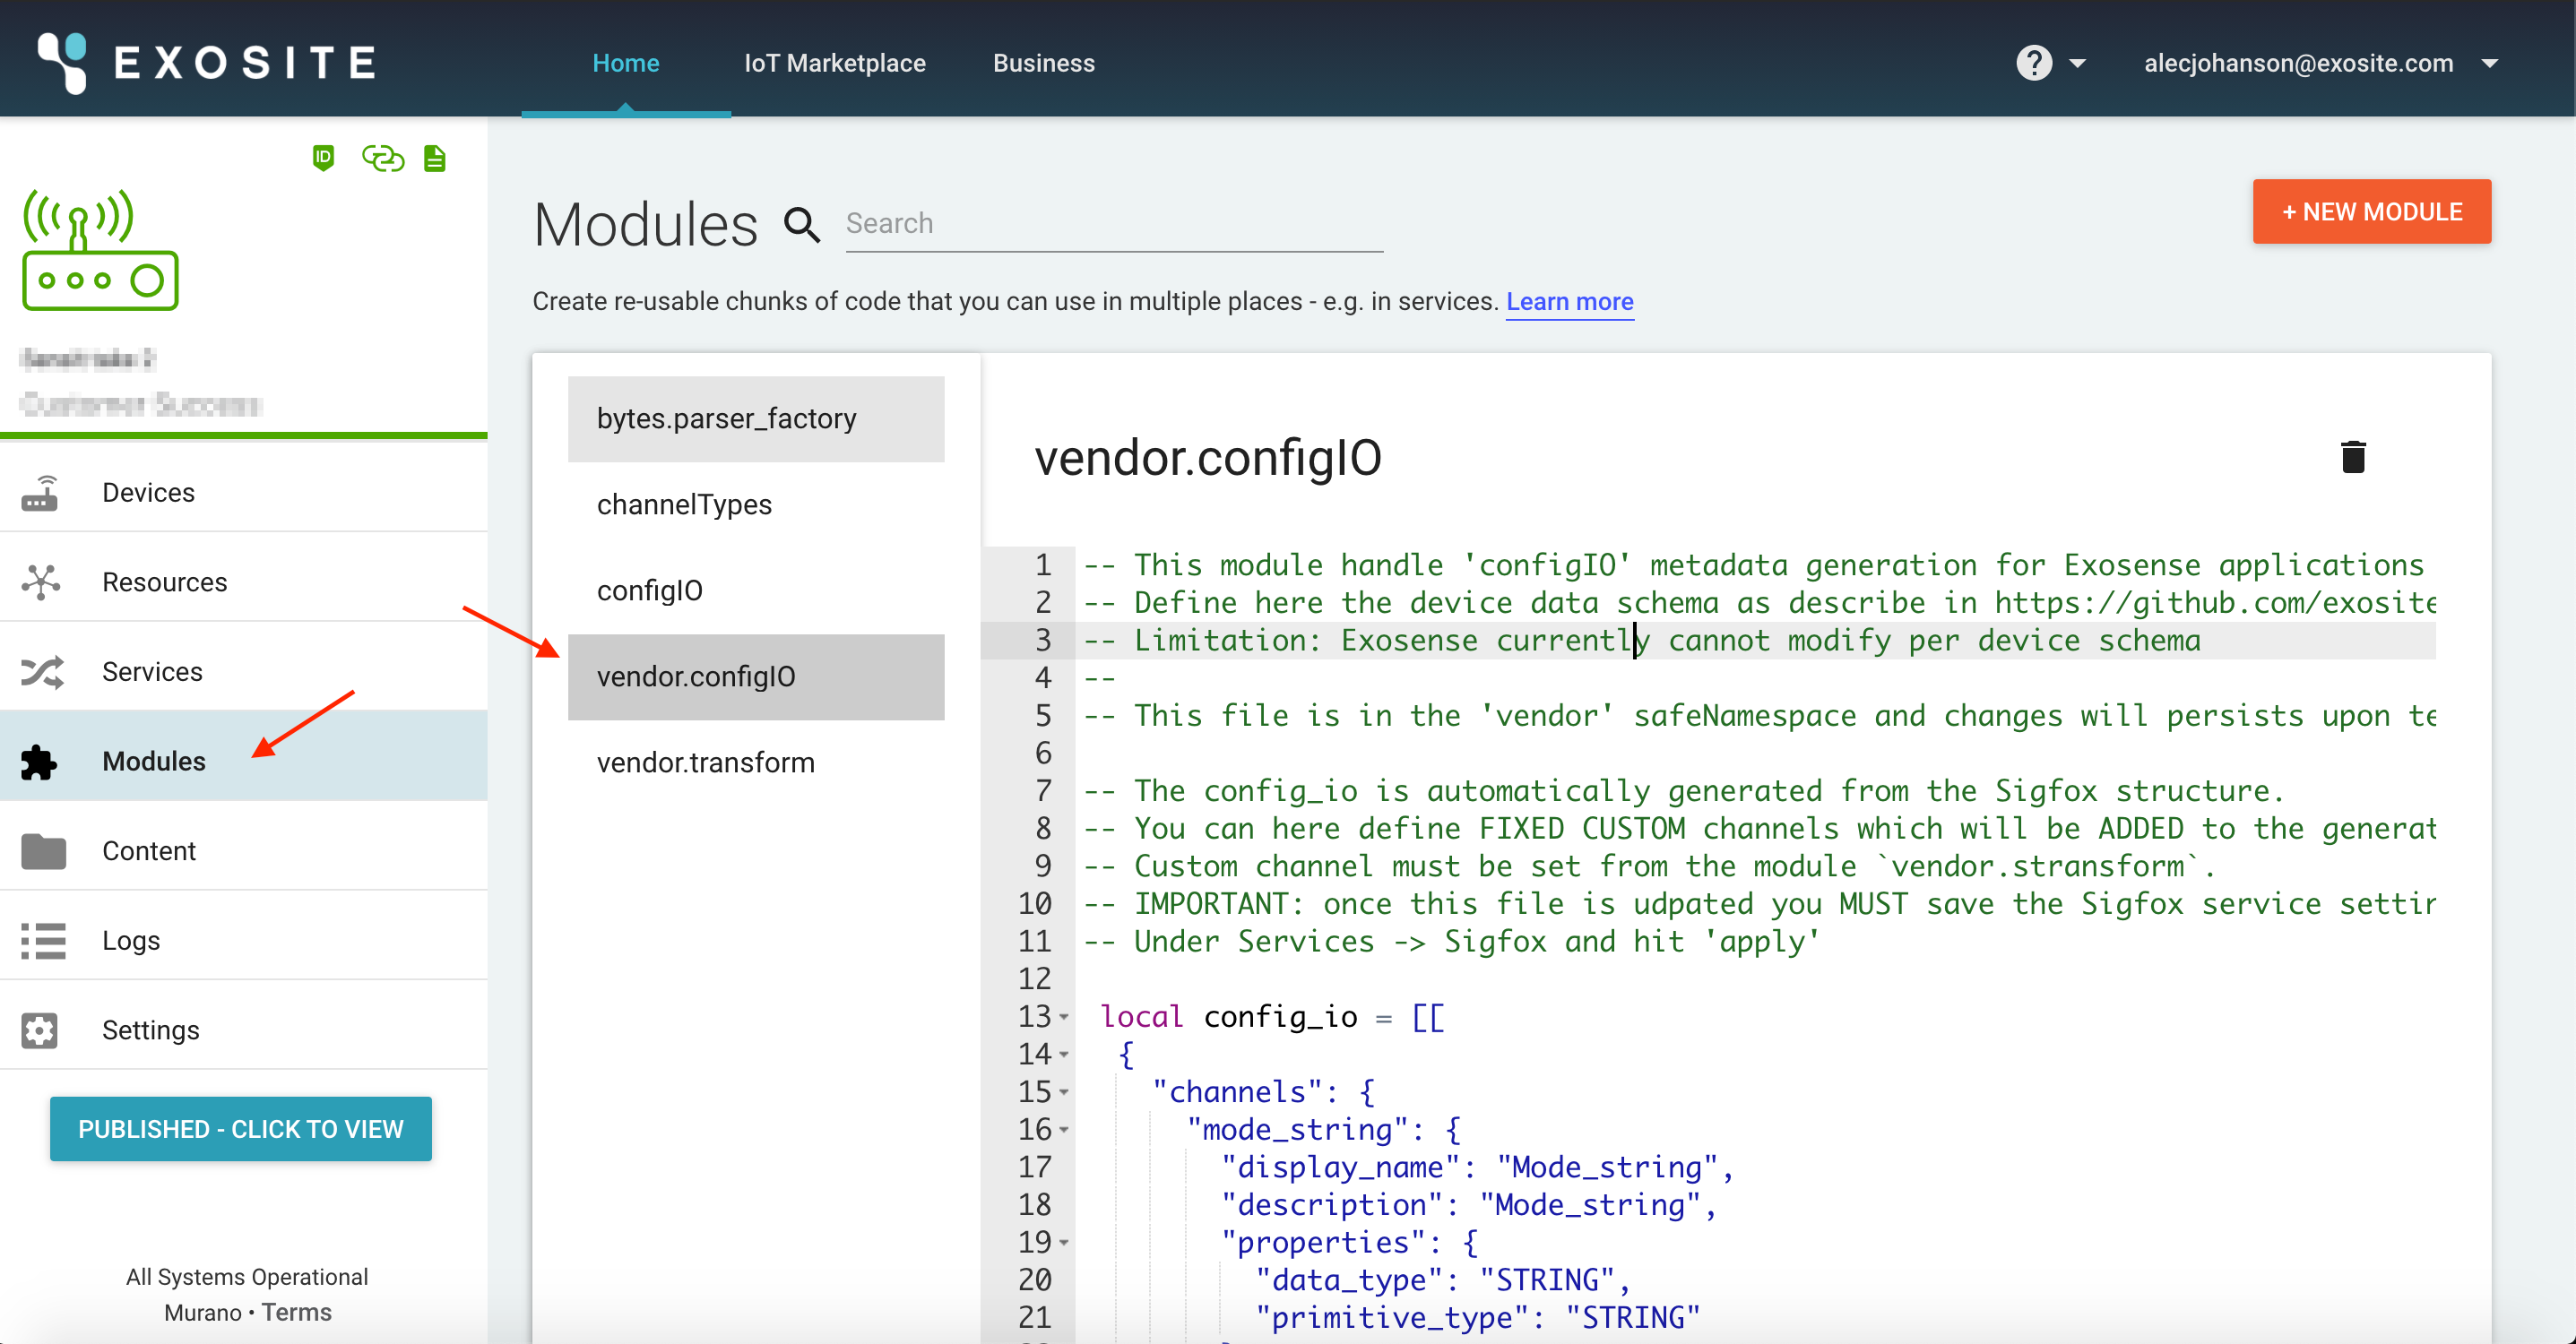Open Content in the sidebar

[x=244, y=851]
